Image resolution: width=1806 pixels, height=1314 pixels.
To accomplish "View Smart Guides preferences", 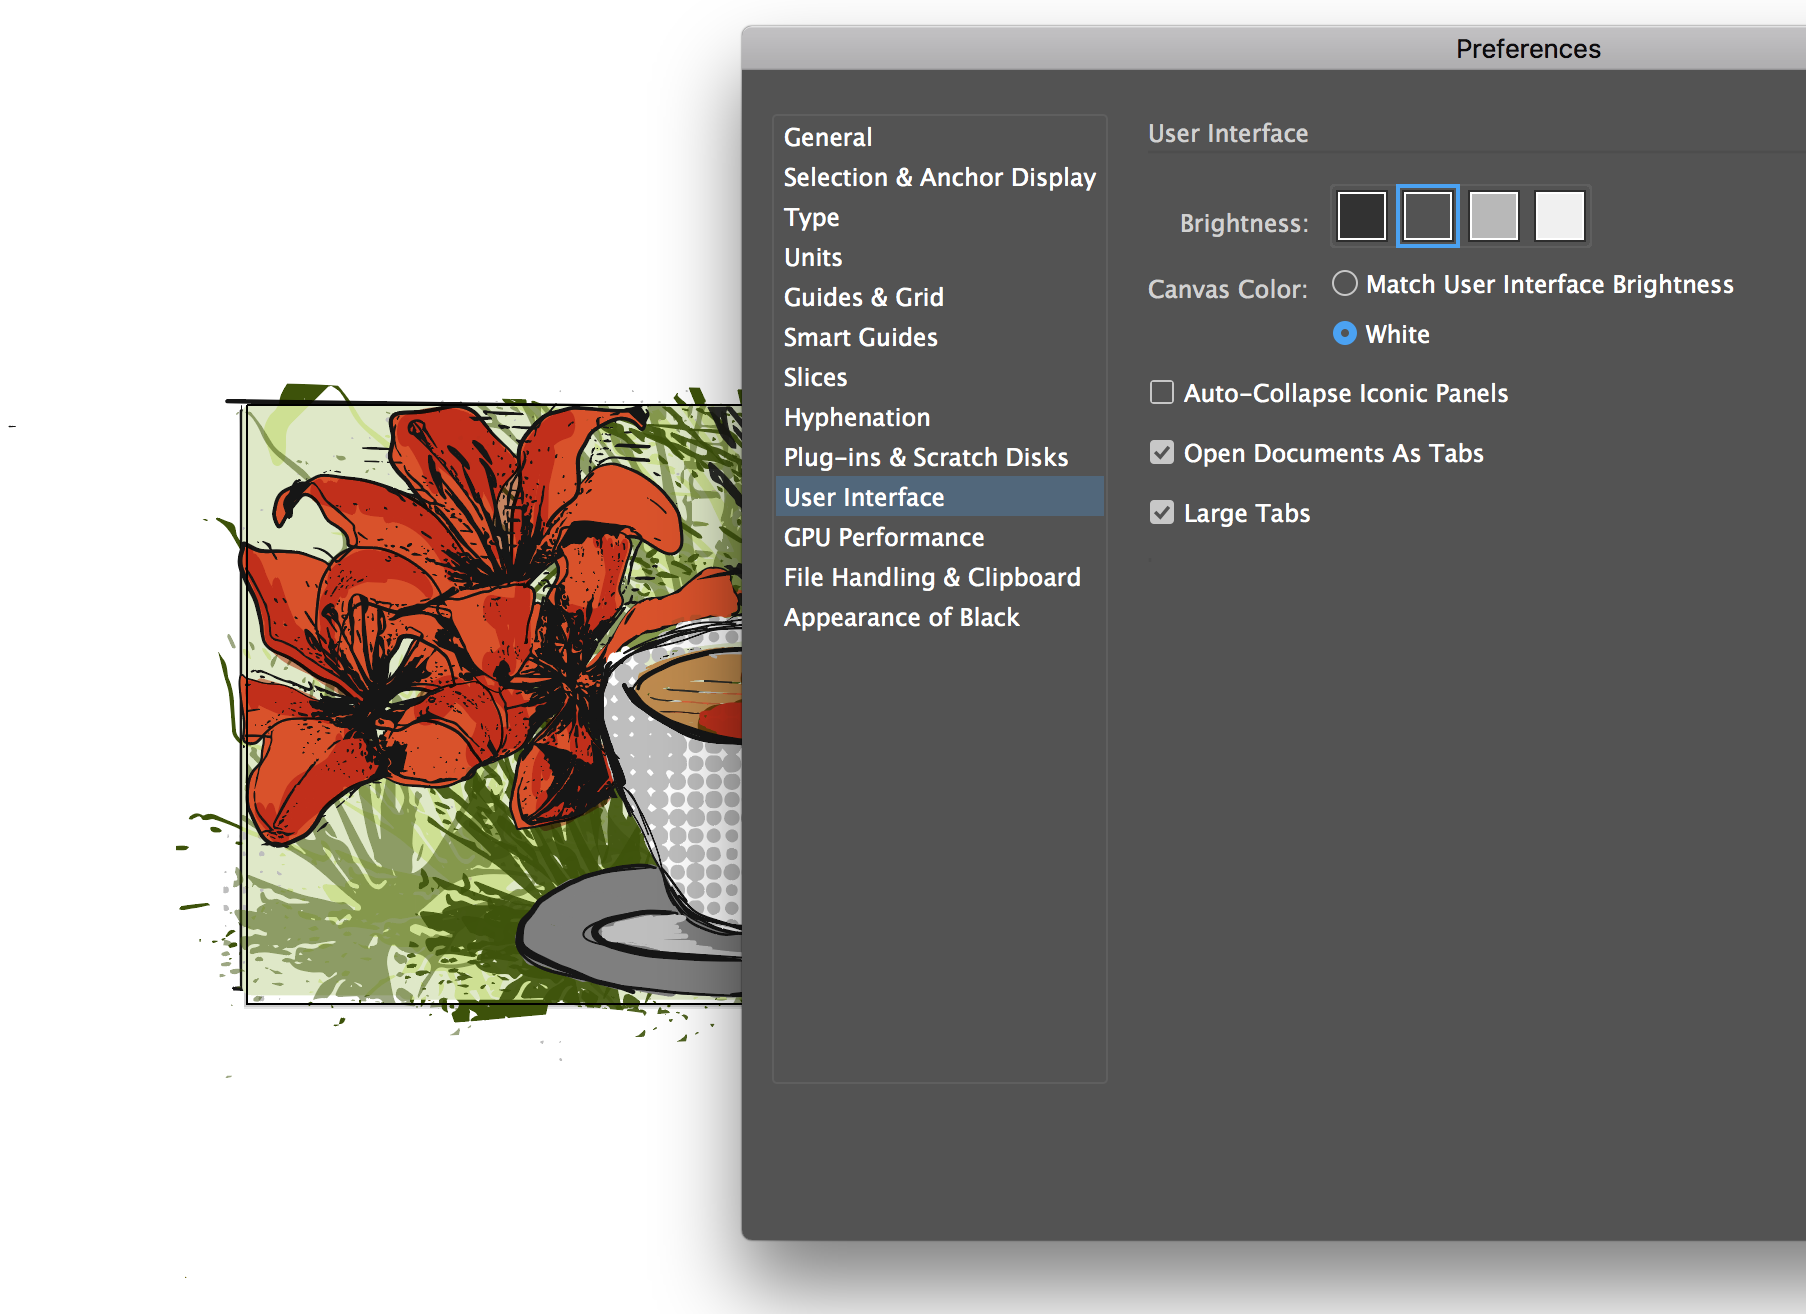I will tap(860, 337).
